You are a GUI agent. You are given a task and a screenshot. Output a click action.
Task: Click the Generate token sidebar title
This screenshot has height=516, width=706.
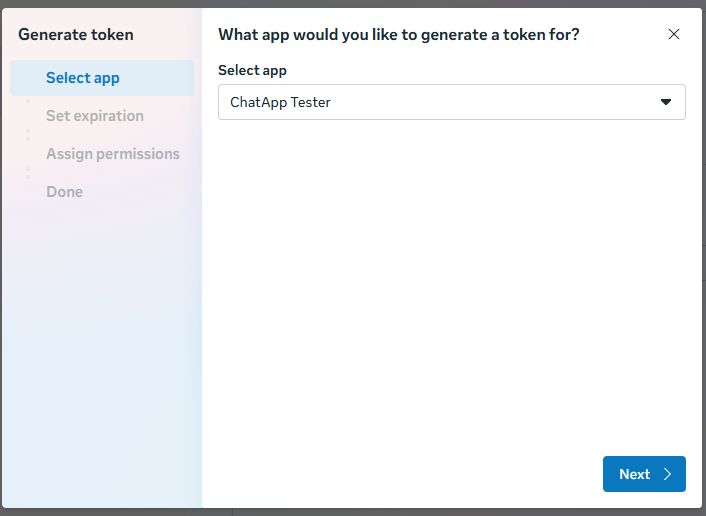pos(76,34)
